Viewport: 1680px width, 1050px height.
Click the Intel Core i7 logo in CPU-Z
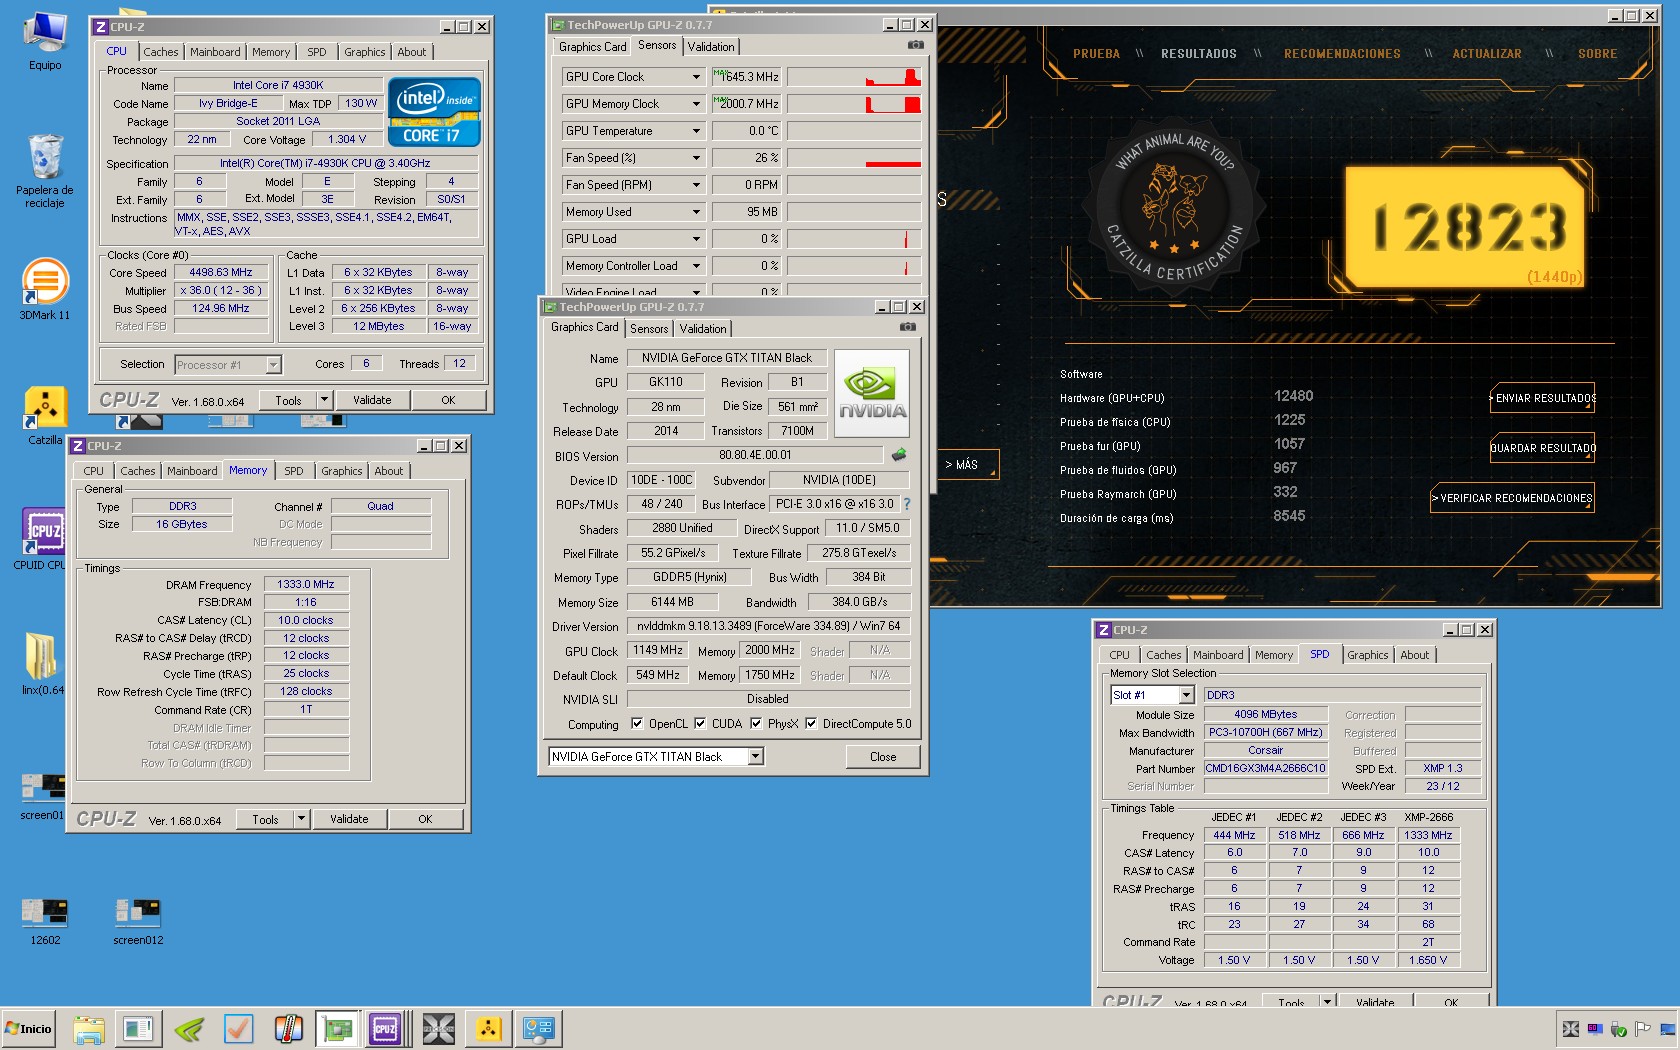click(x=434, y=112)
